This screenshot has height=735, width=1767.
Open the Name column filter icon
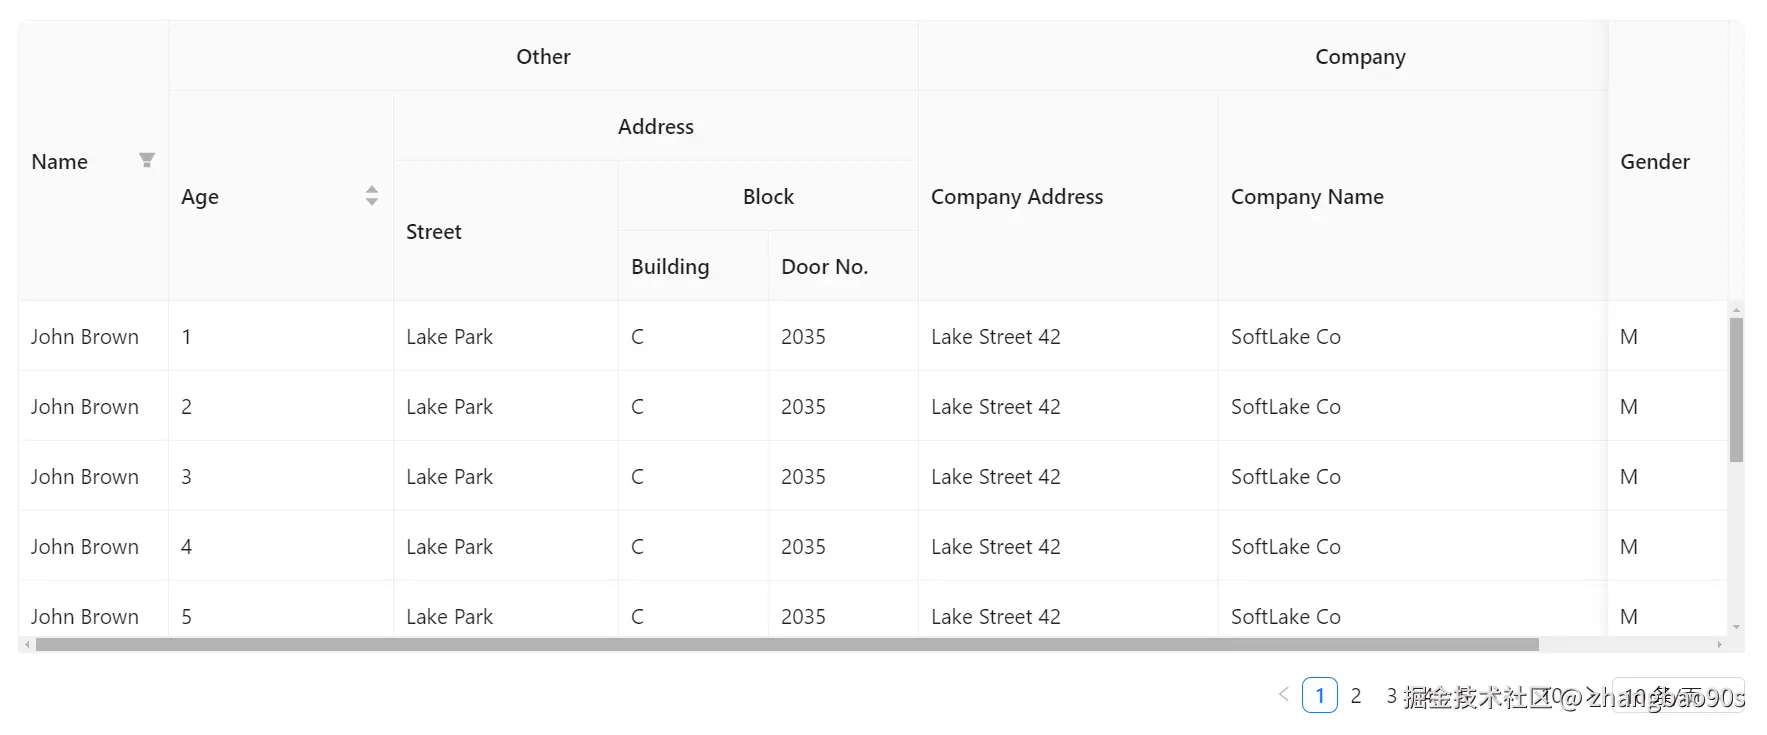coord(147,160)
